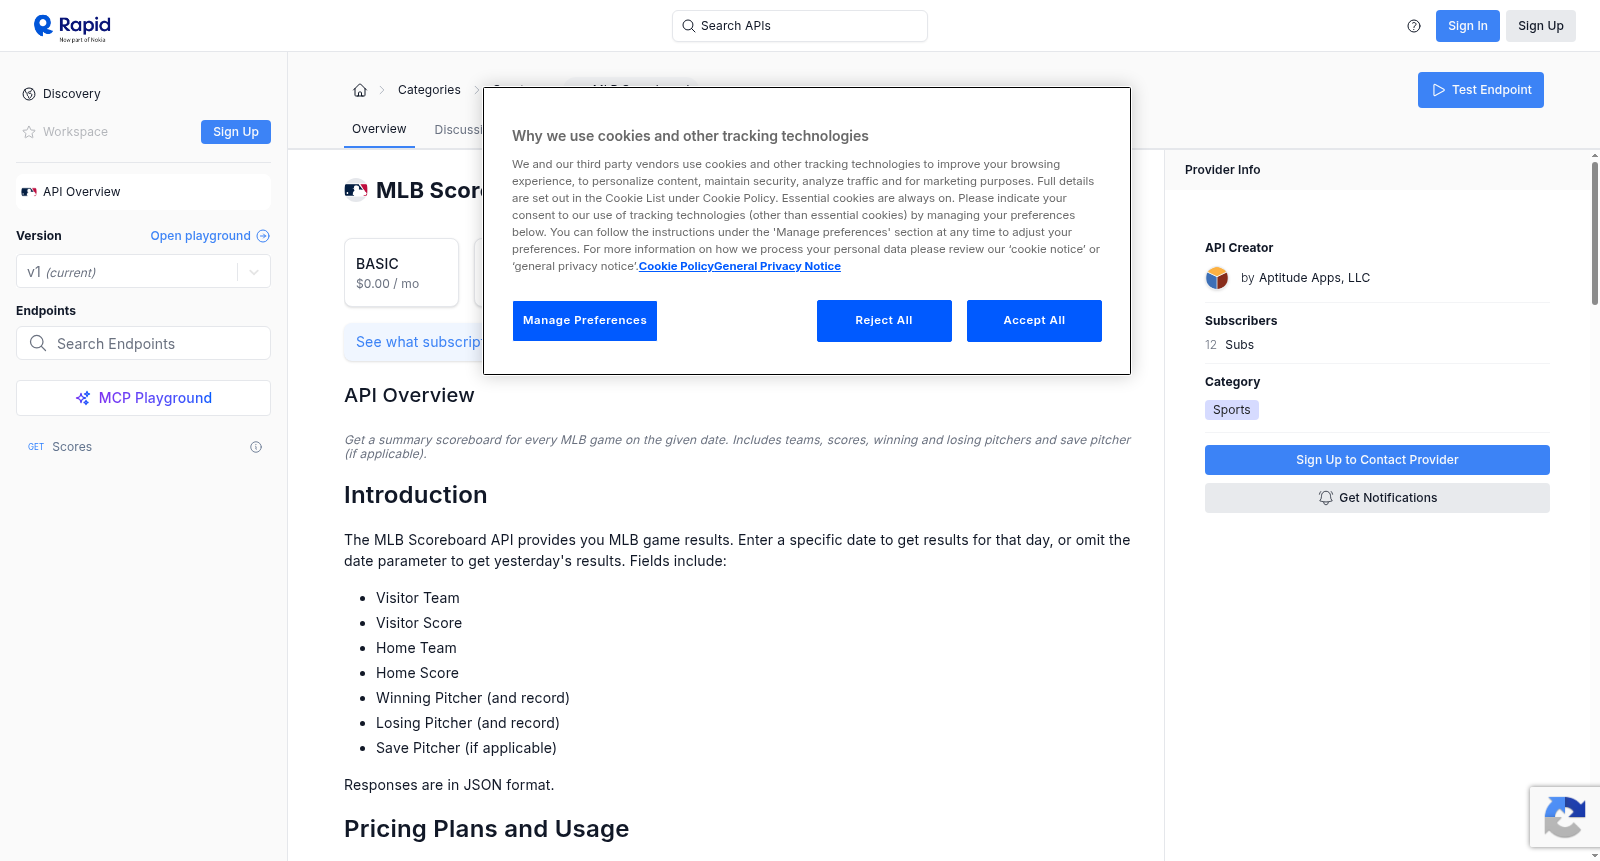Click the Open playground arrow icon

(263, 236)
